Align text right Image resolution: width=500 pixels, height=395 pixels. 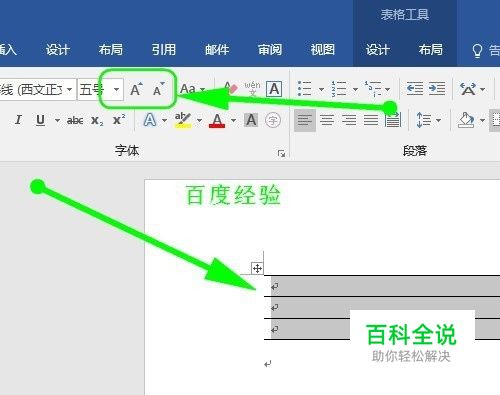[349, 120]
